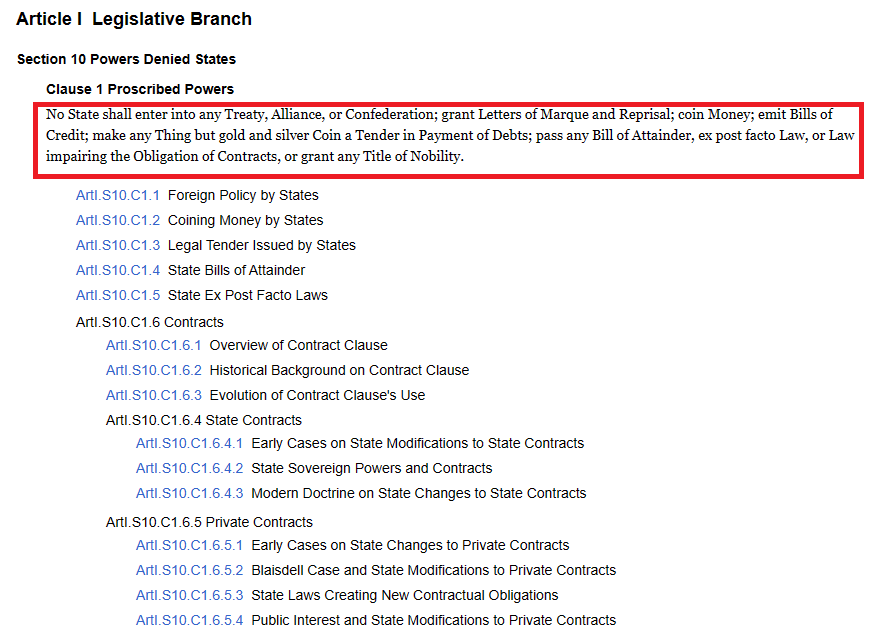Open Historical Background on Contract Clause link

[x=339, y=370]
